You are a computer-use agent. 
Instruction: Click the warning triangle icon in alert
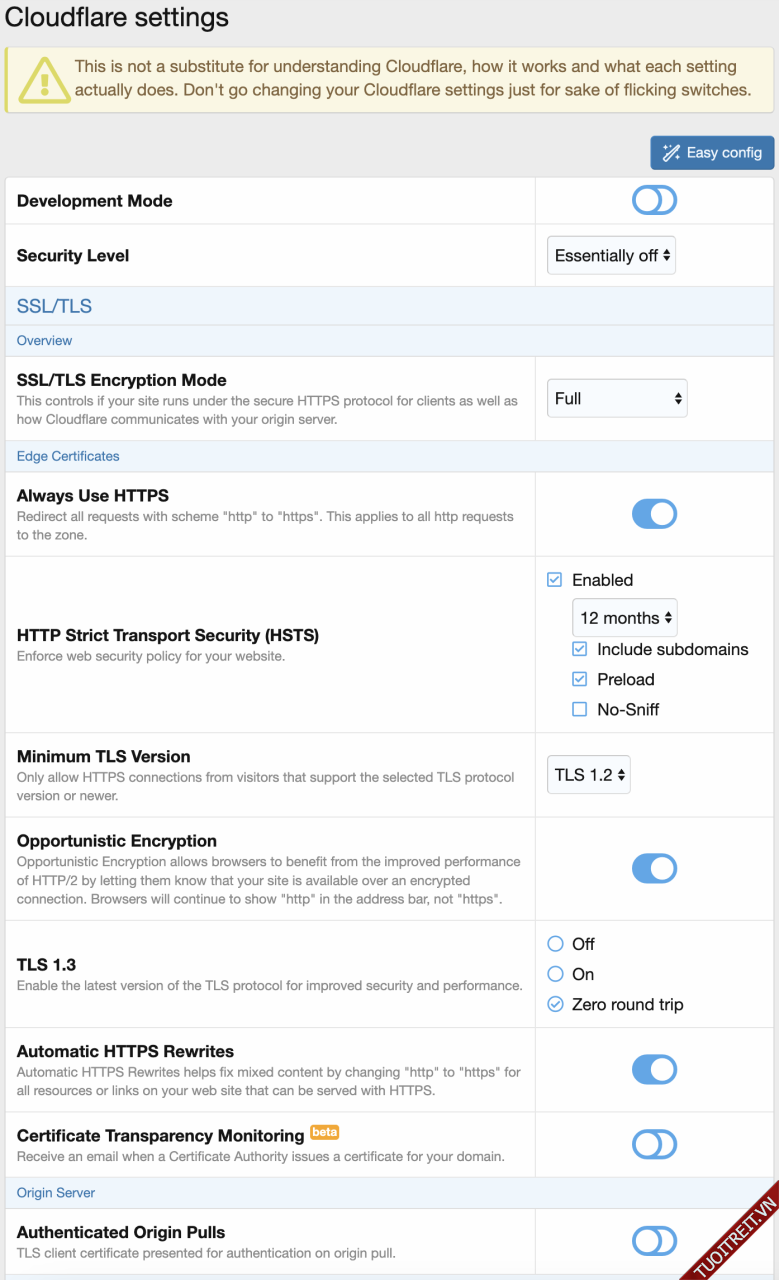(x=39, y=78)
